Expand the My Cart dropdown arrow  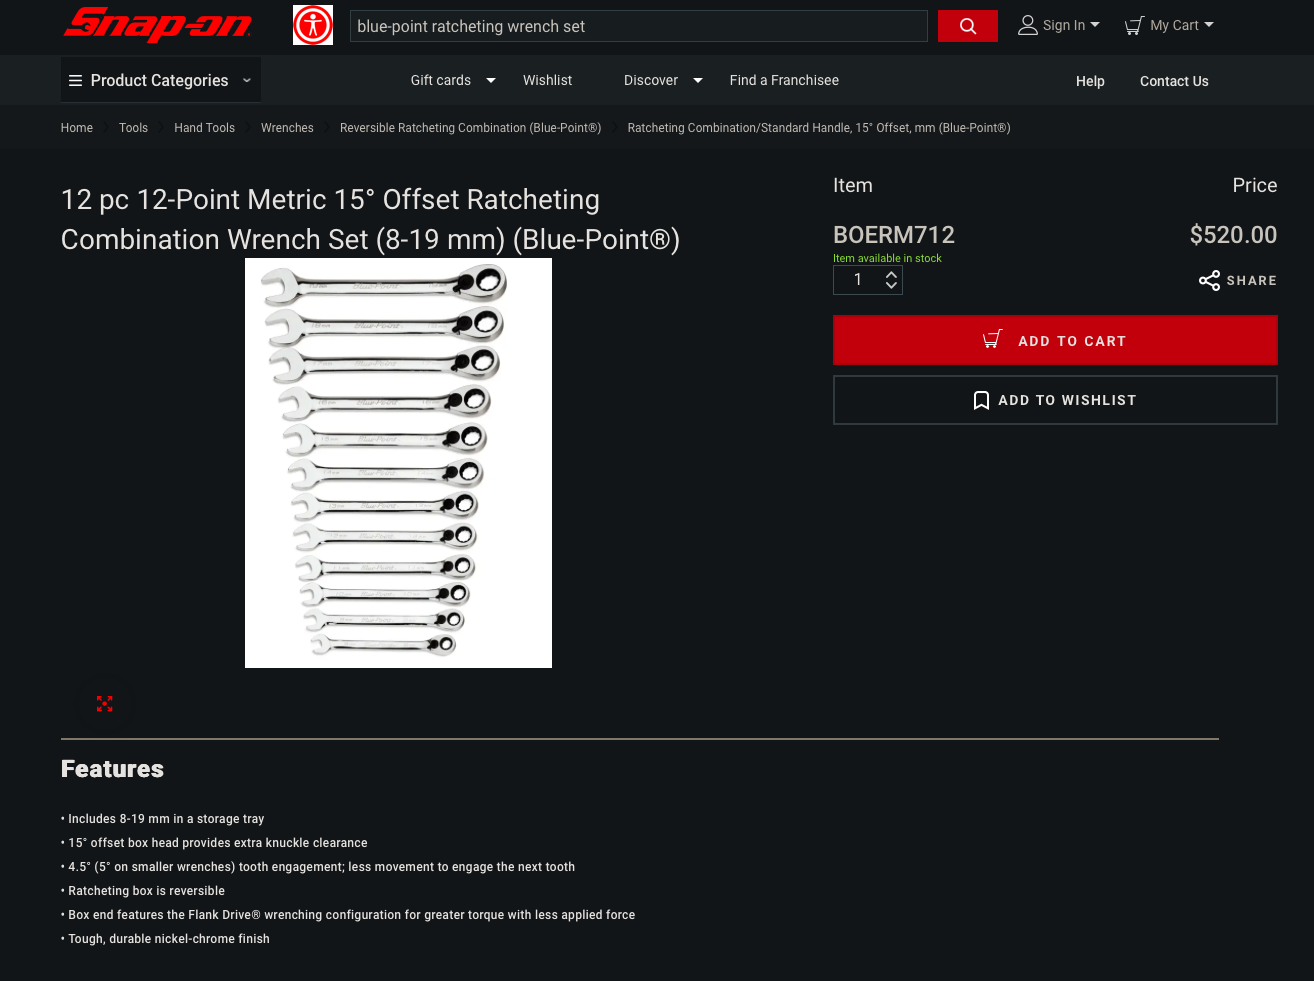pyautogui.click(x=1209, y=25)
